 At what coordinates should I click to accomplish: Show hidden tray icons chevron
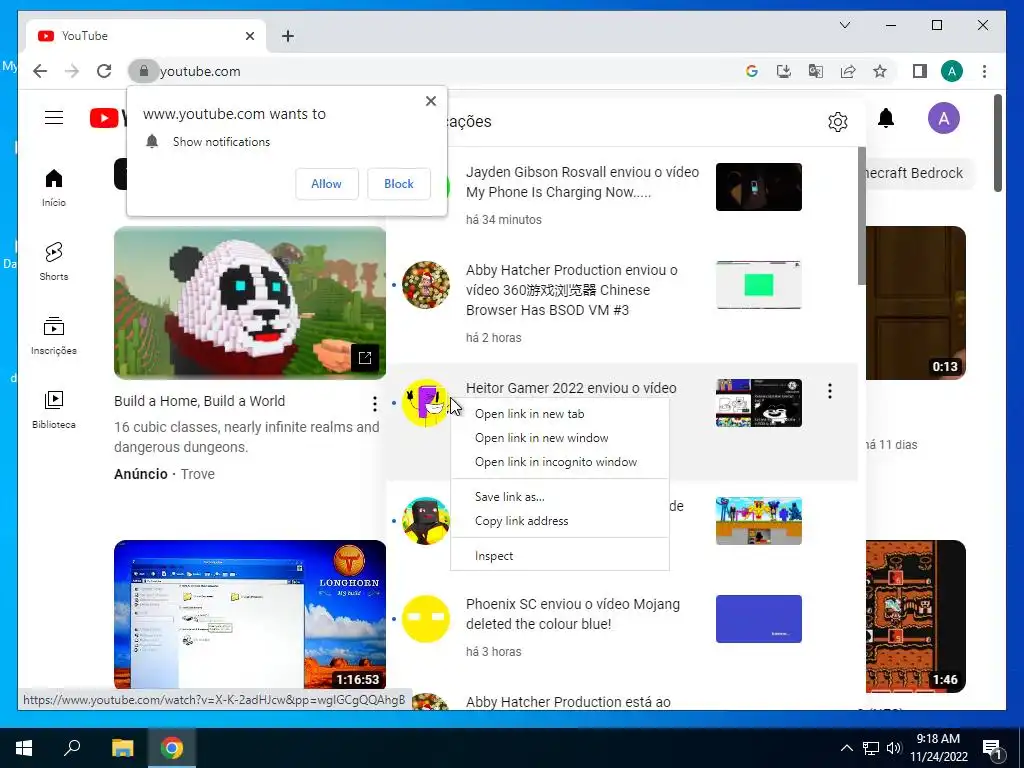tap(846, 748)
